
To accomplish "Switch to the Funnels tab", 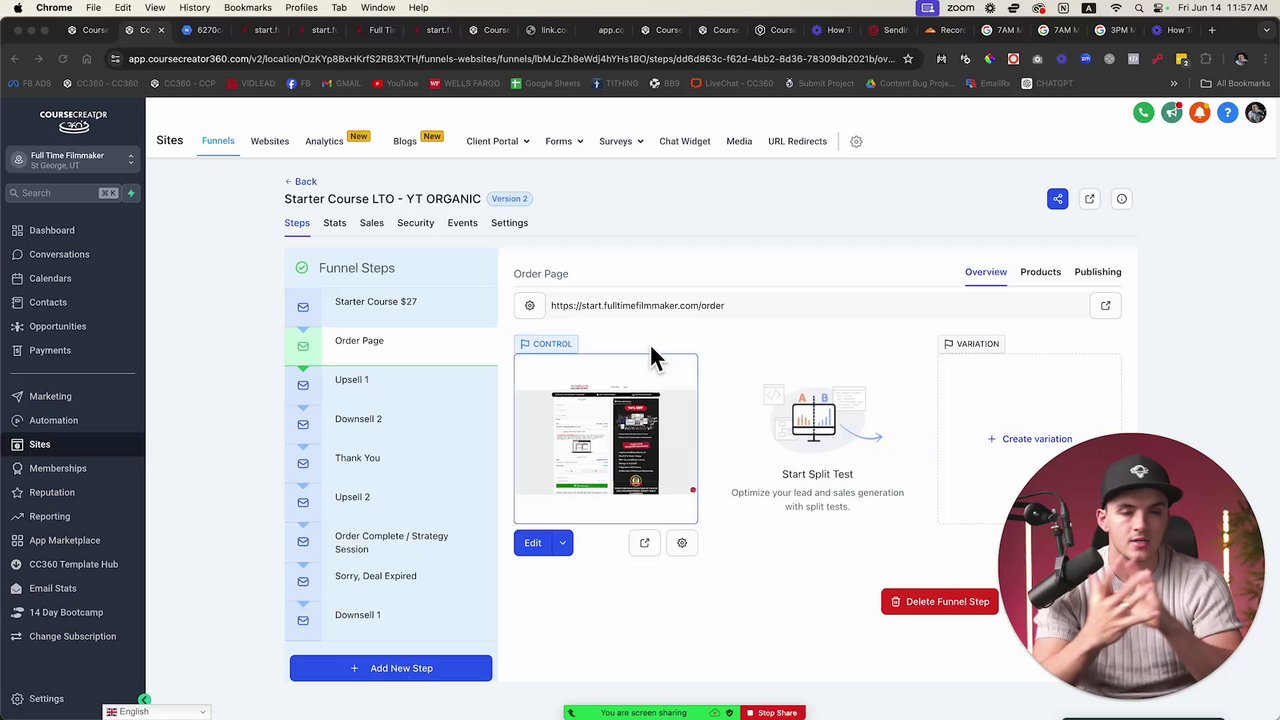I will [x=218, y=141].
